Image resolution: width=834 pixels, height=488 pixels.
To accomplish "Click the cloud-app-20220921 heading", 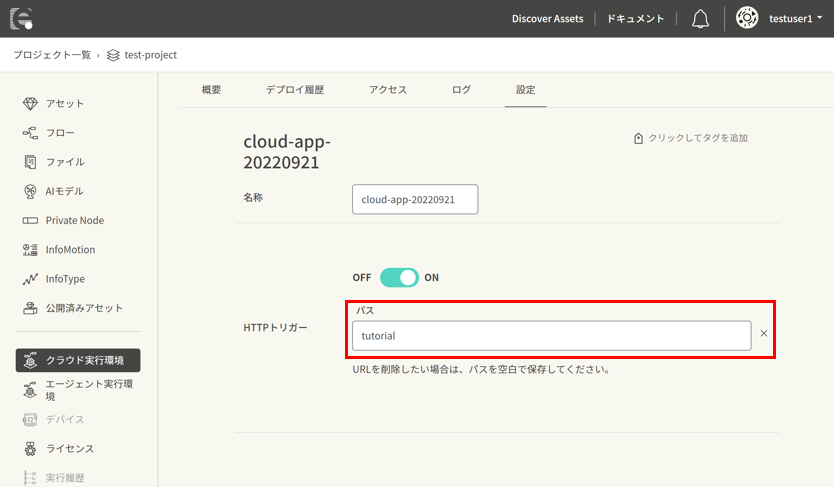I will [287, 152].
